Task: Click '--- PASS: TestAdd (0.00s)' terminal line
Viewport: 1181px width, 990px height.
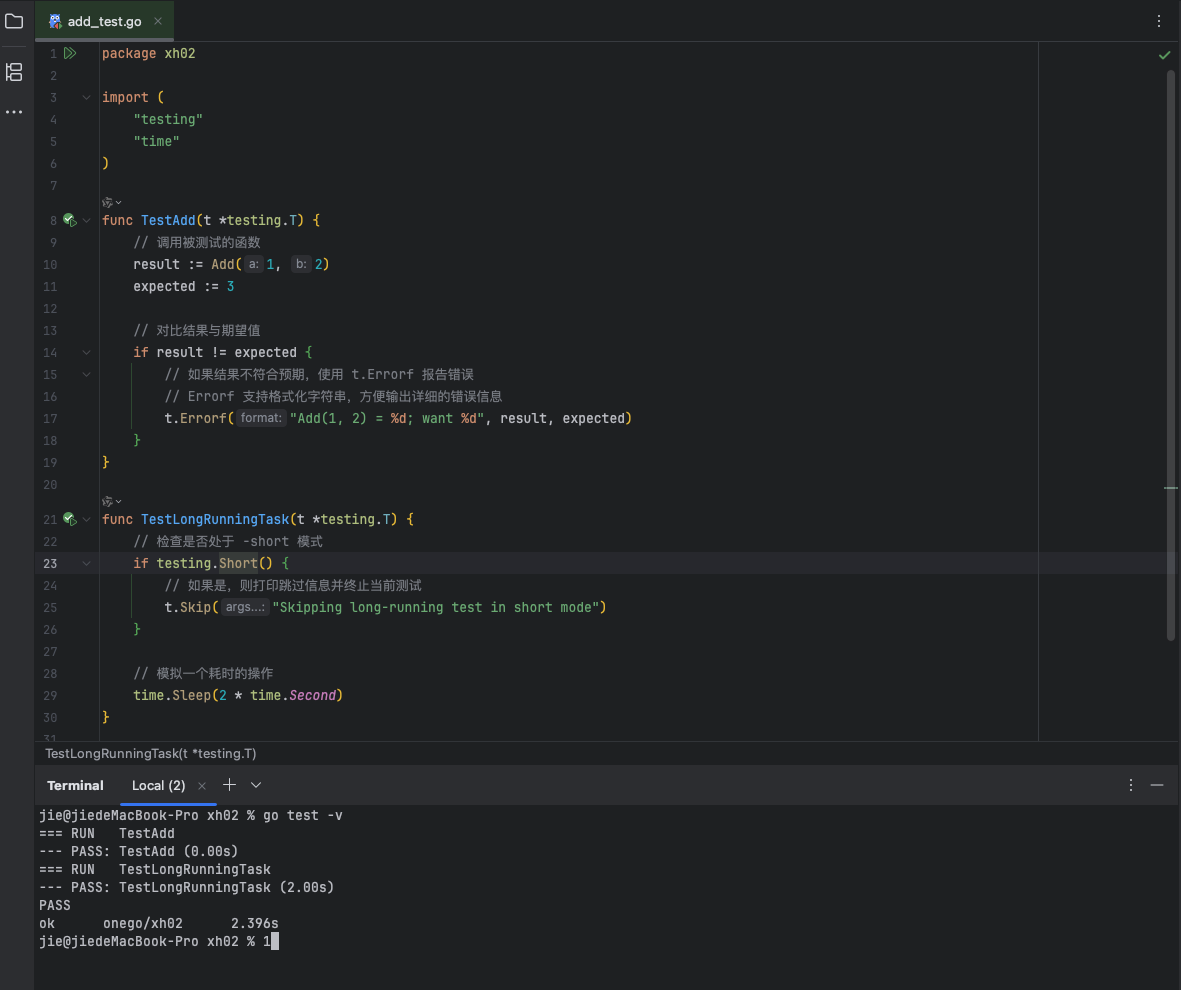Action: 139,851
